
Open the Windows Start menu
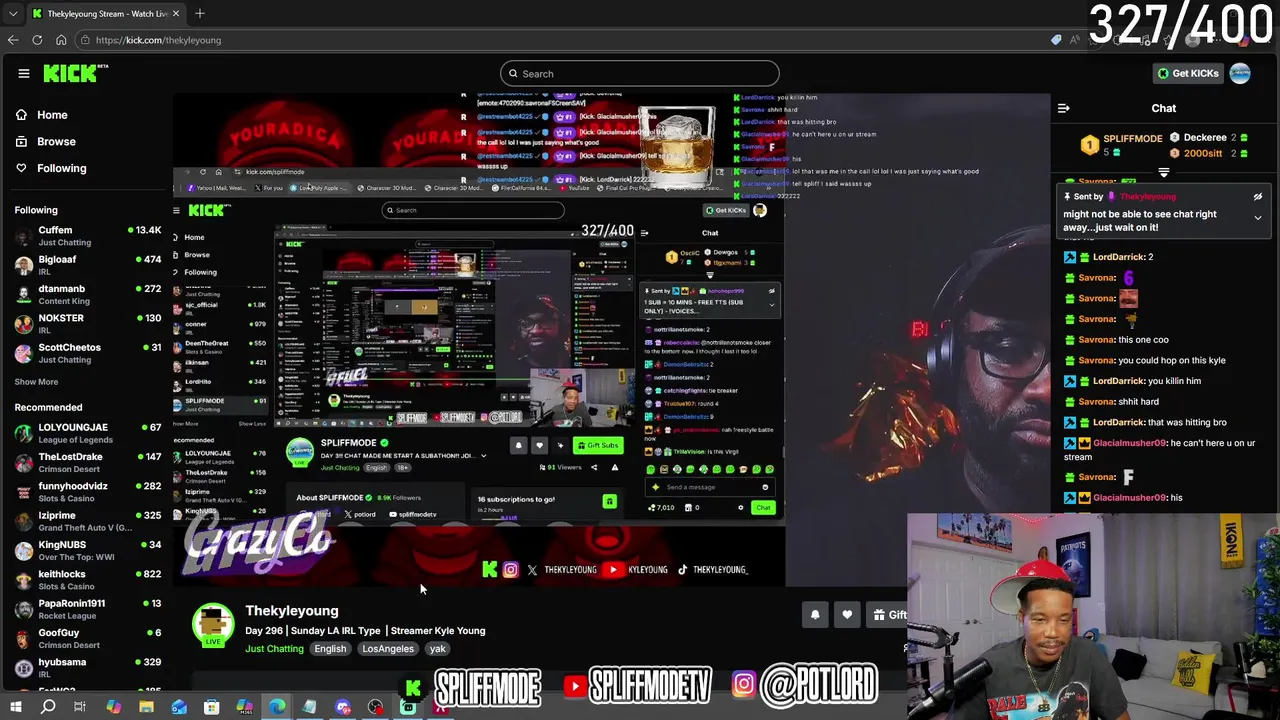tap(15, 707)
